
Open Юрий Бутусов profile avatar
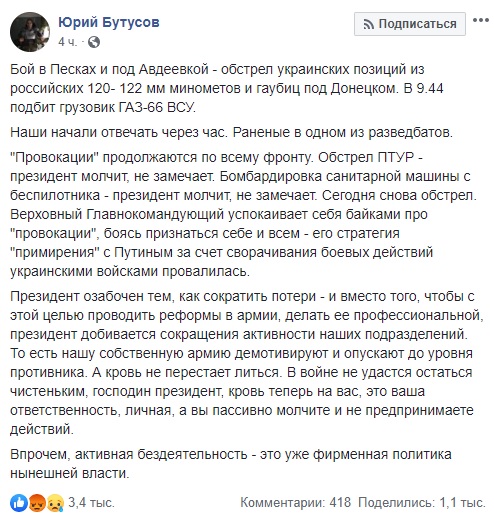30,32
